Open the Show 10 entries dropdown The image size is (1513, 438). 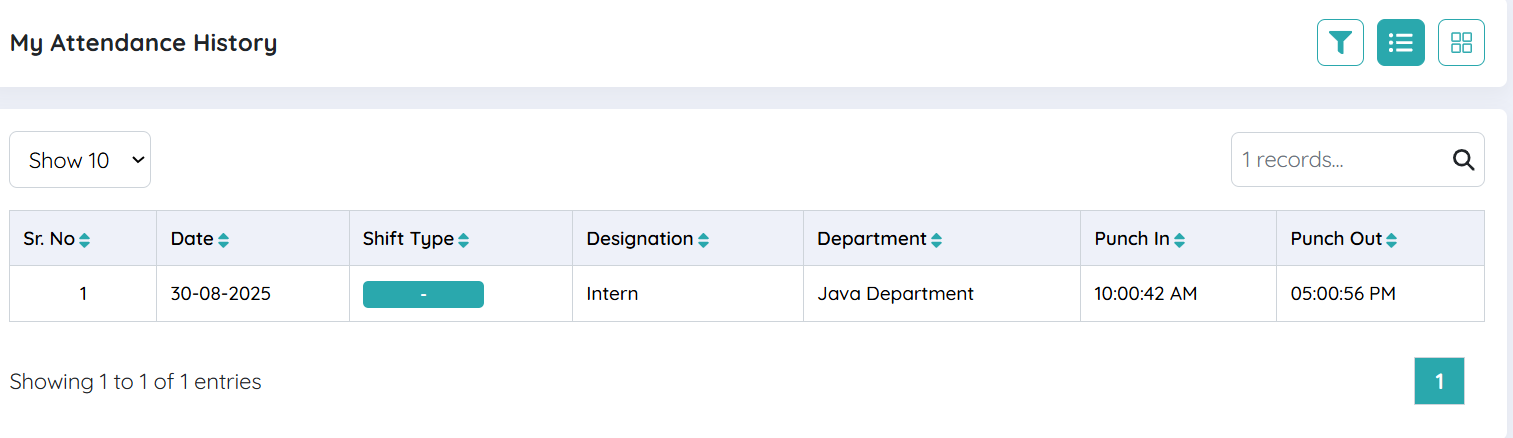(x=80, y=160)
